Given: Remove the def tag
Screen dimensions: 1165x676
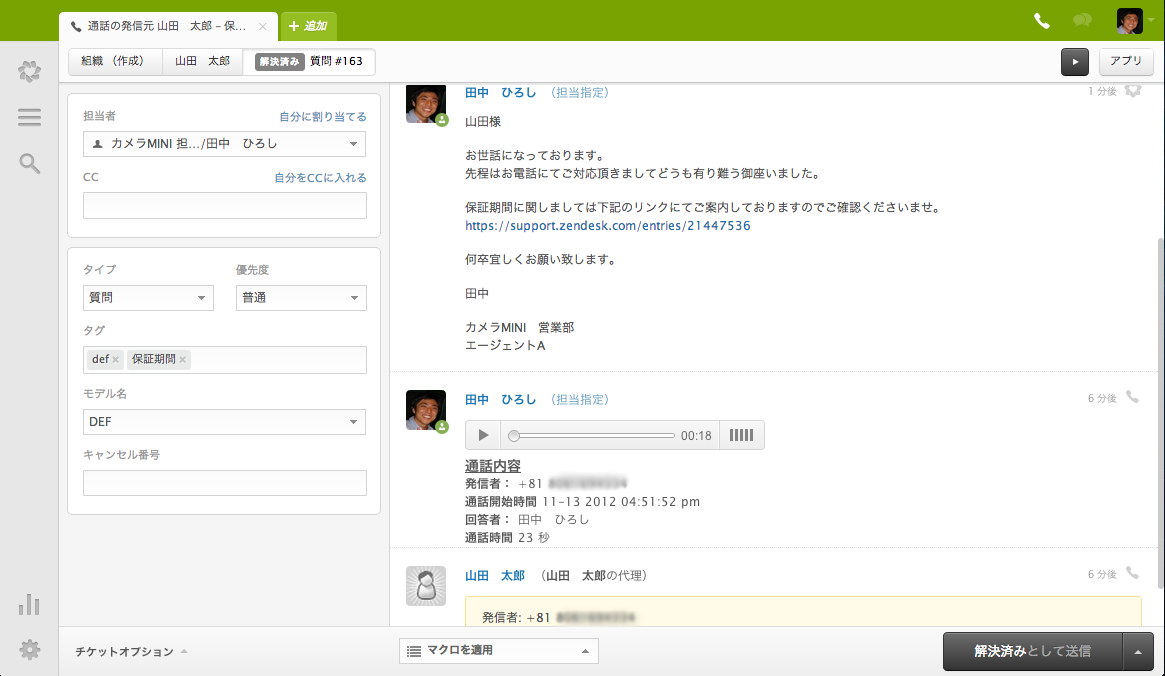Looking at the screenshot, I should point(116,360).
